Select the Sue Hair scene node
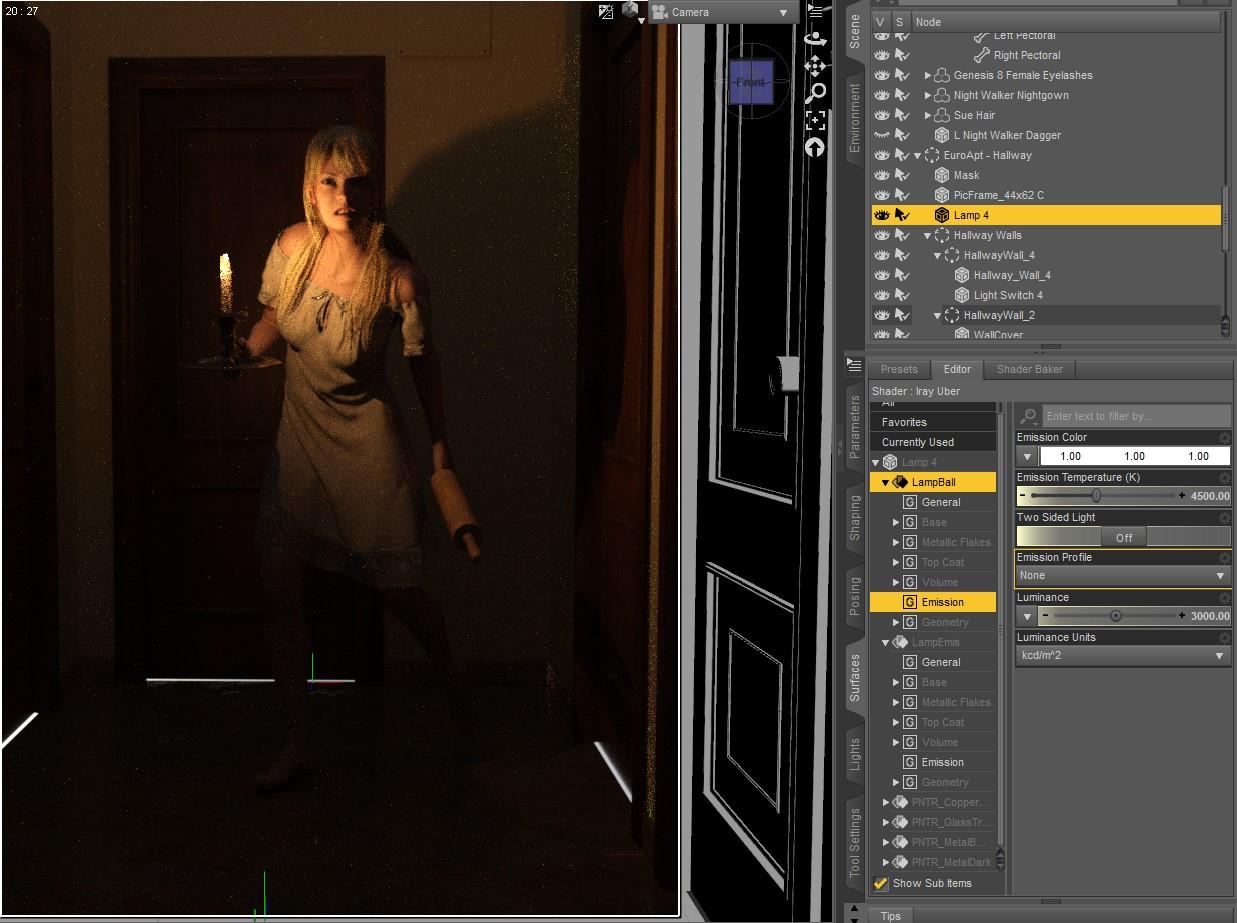This screenshot has width=1237, height=923. point(974,115)
